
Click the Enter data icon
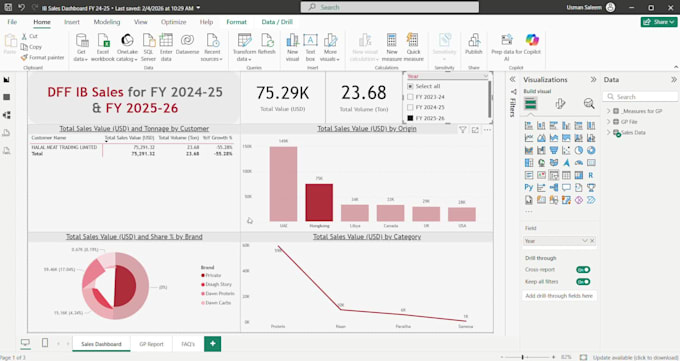point(166,40)
